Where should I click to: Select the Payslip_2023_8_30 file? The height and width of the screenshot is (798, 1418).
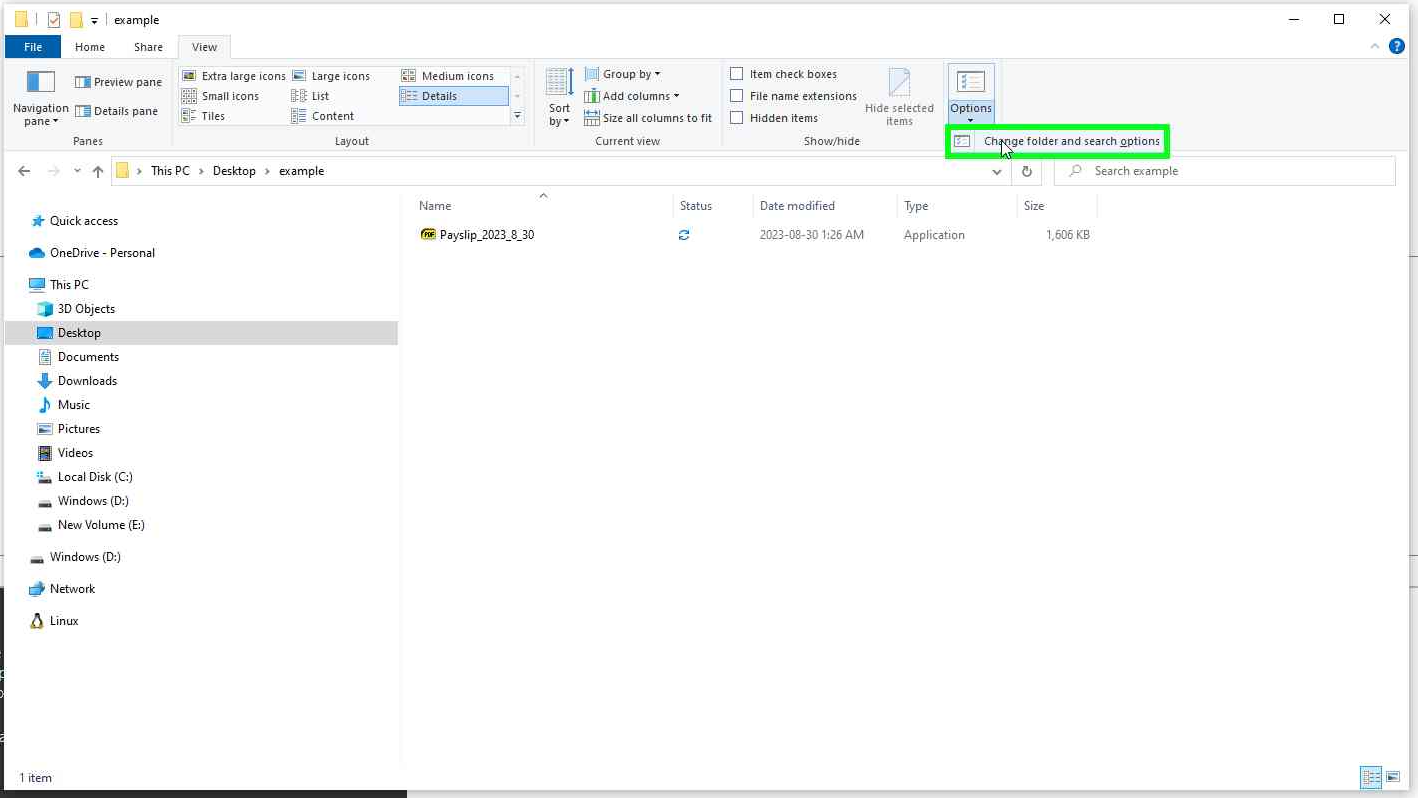[x=487, y=235]
